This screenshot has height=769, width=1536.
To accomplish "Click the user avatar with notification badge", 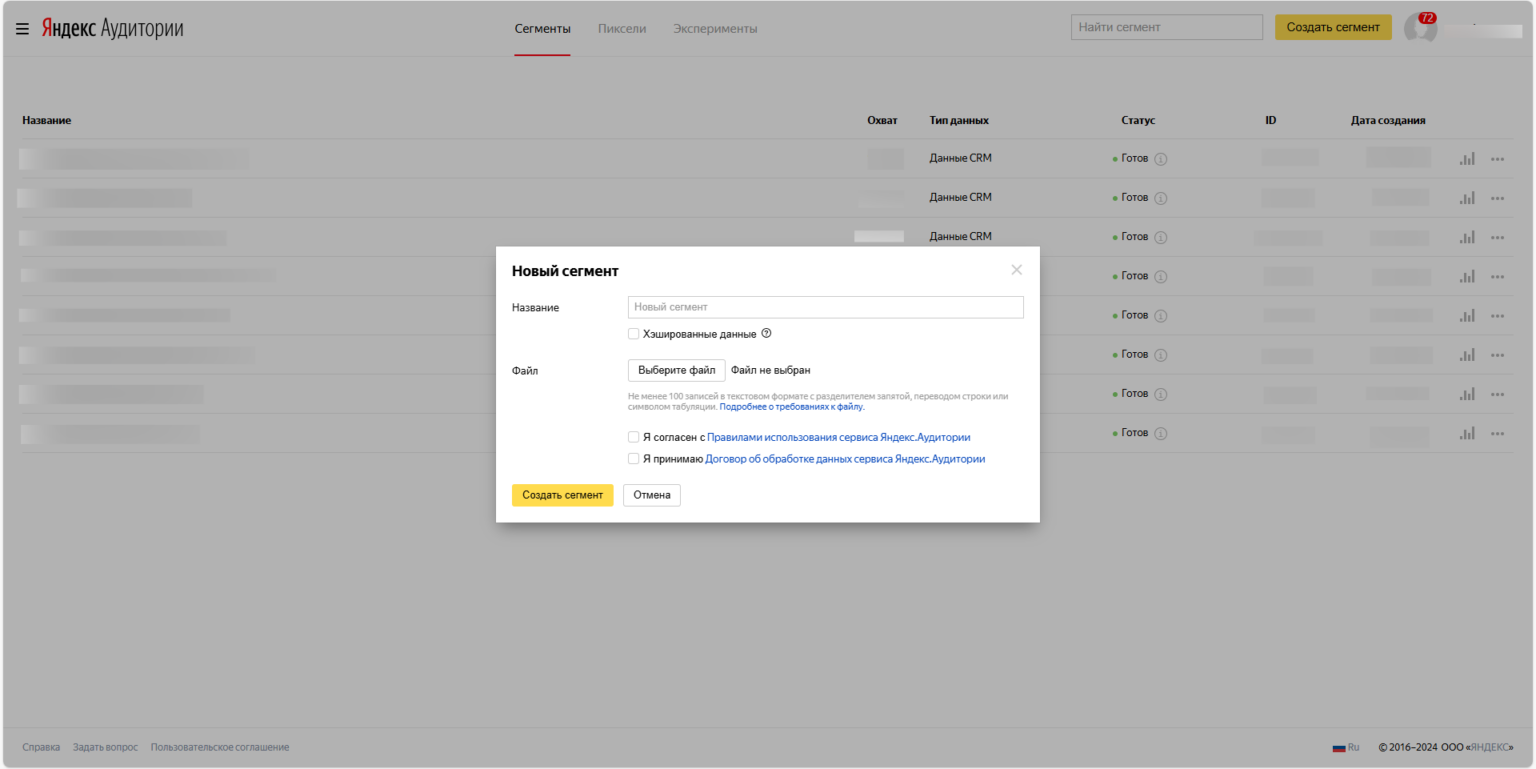I will 1420,28.
